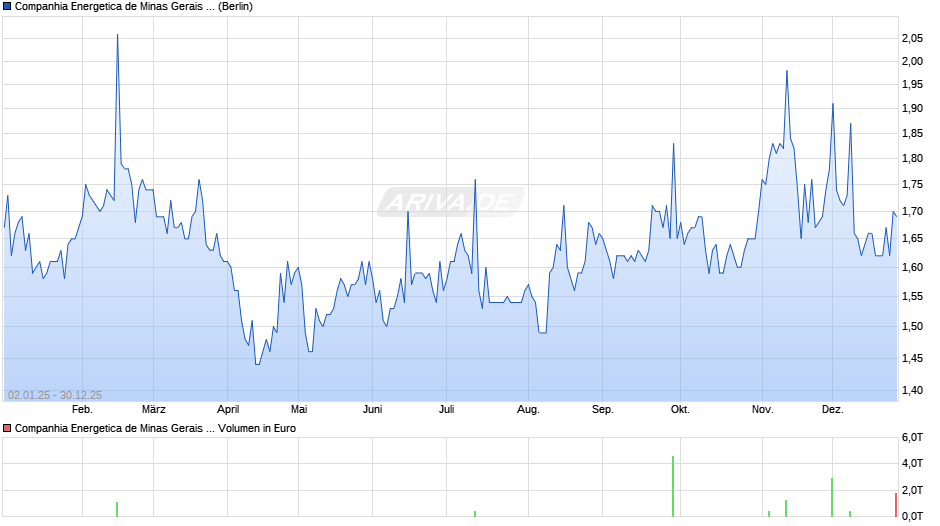Click the 'Sep.' month label

coord(602,410)
